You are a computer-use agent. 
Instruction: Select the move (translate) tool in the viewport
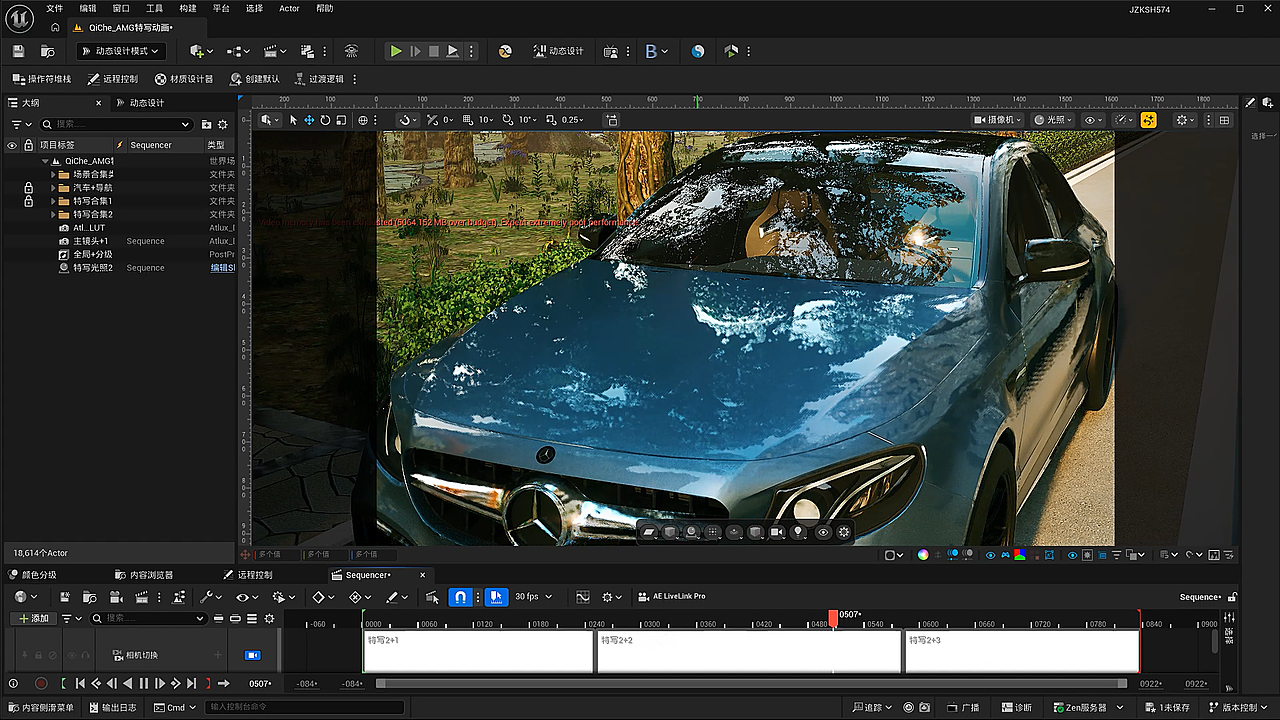pos(309,120)
